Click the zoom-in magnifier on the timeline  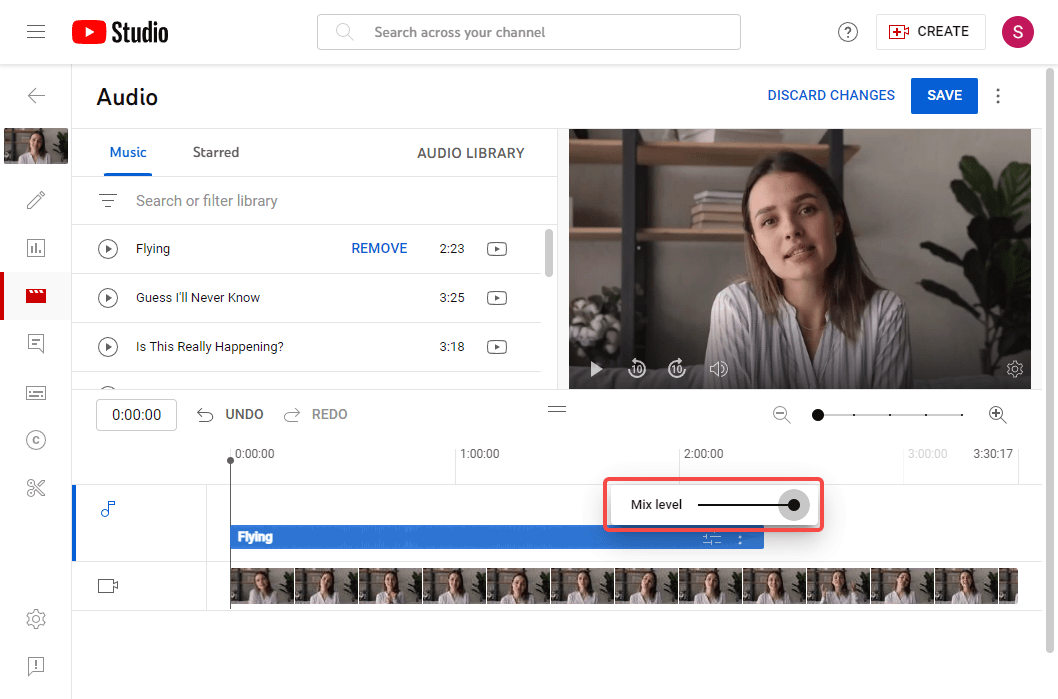point(997,414)
